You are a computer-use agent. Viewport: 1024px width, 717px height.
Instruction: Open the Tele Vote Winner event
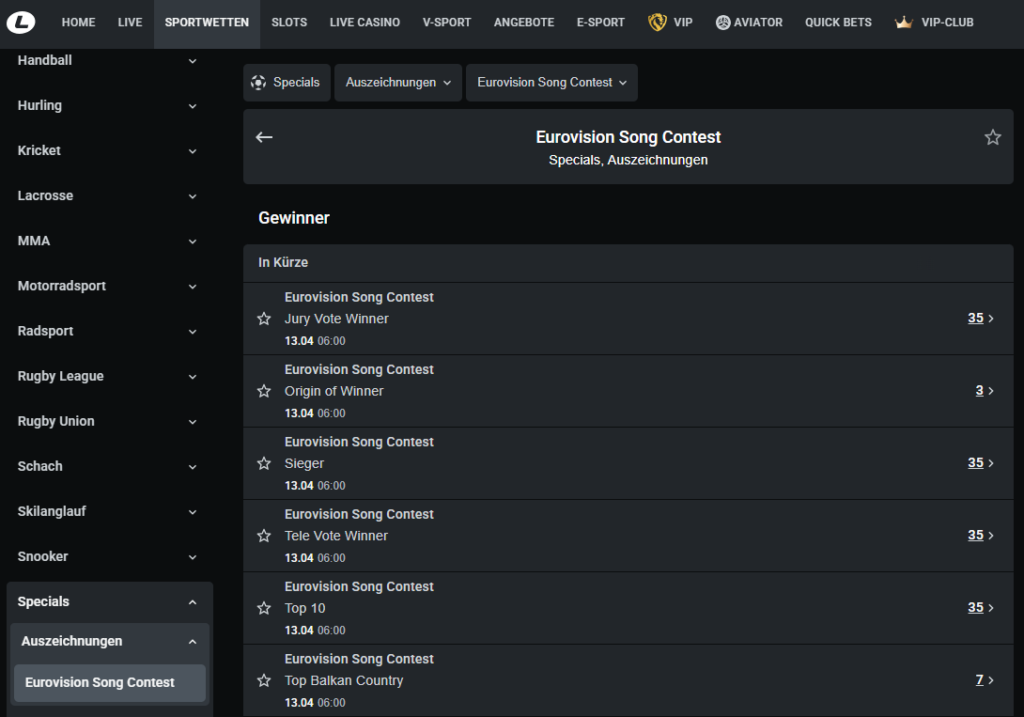pos(628,536)
